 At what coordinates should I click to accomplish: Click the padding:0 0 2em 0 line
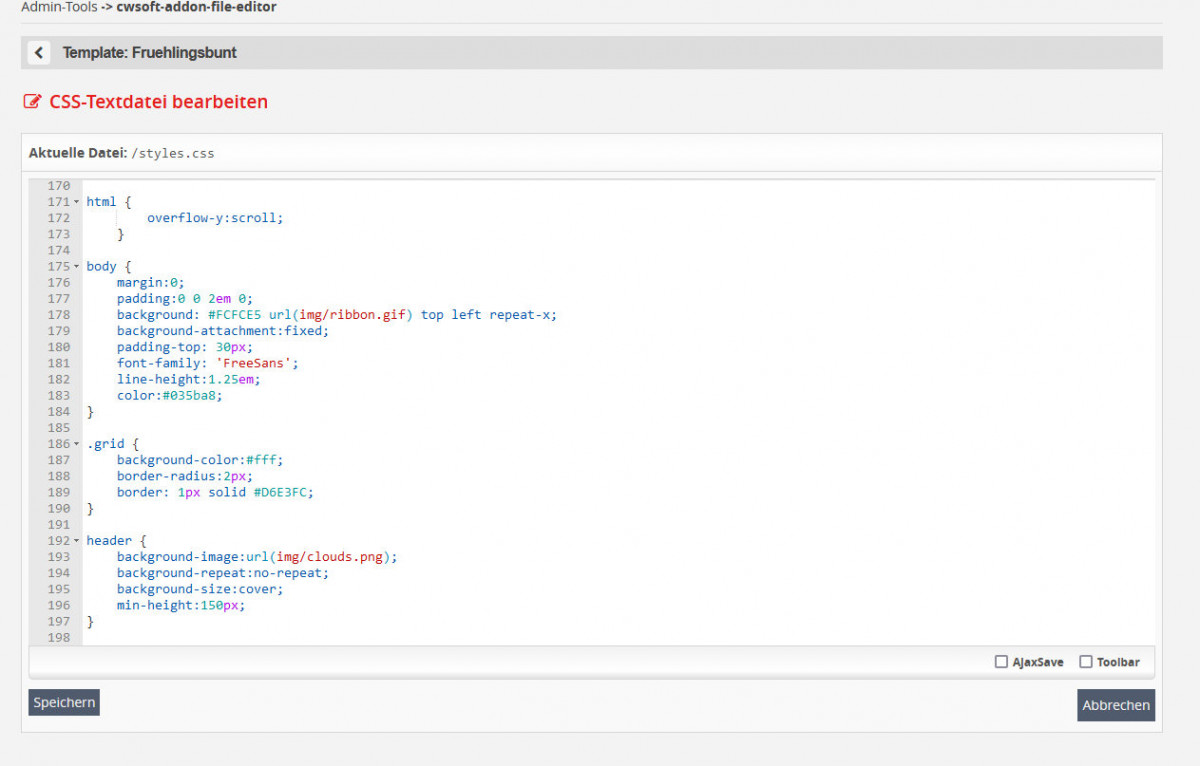tap(185, 299)
